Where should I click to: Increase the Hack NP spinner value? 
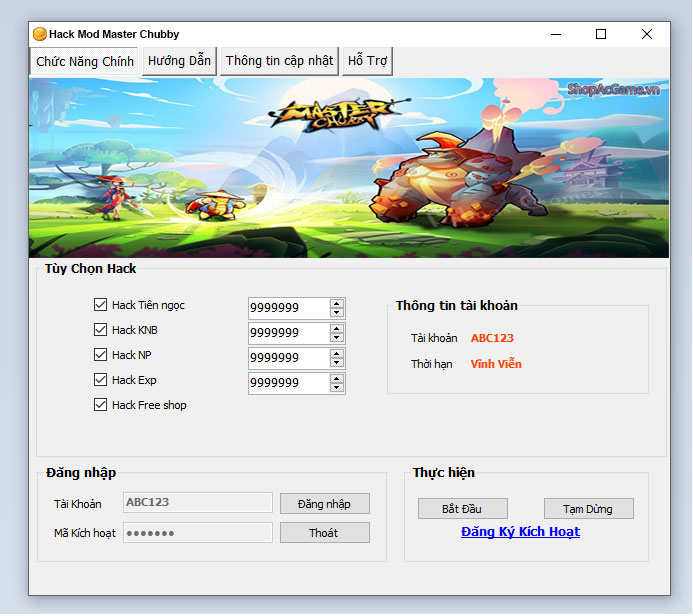[337, 354]
